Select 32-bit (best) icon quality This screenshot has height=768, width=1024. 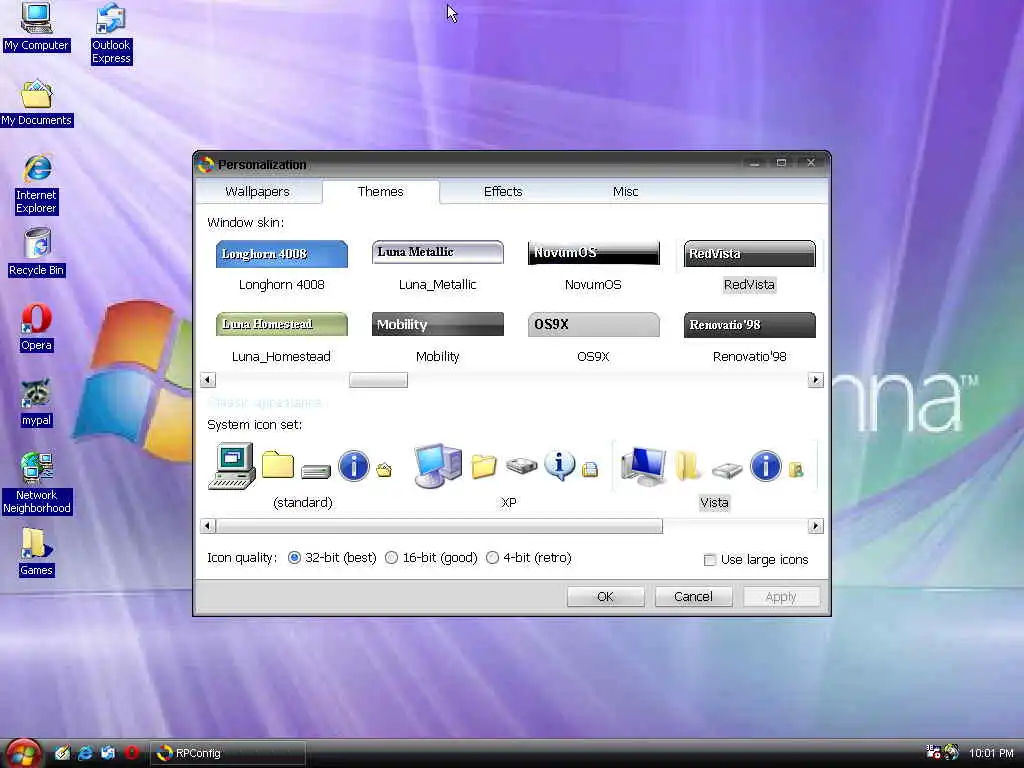point(295,558)
